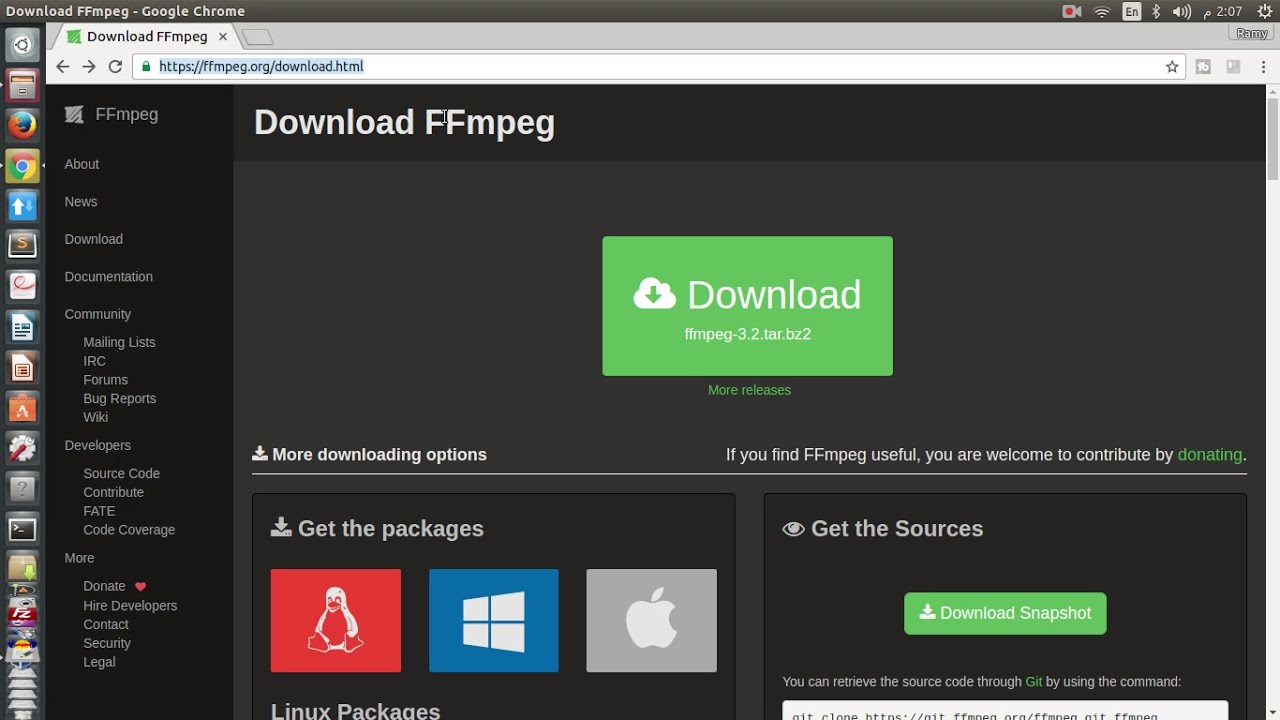
Task: Click More in the sidebar
Action: (x=79, y=558)
